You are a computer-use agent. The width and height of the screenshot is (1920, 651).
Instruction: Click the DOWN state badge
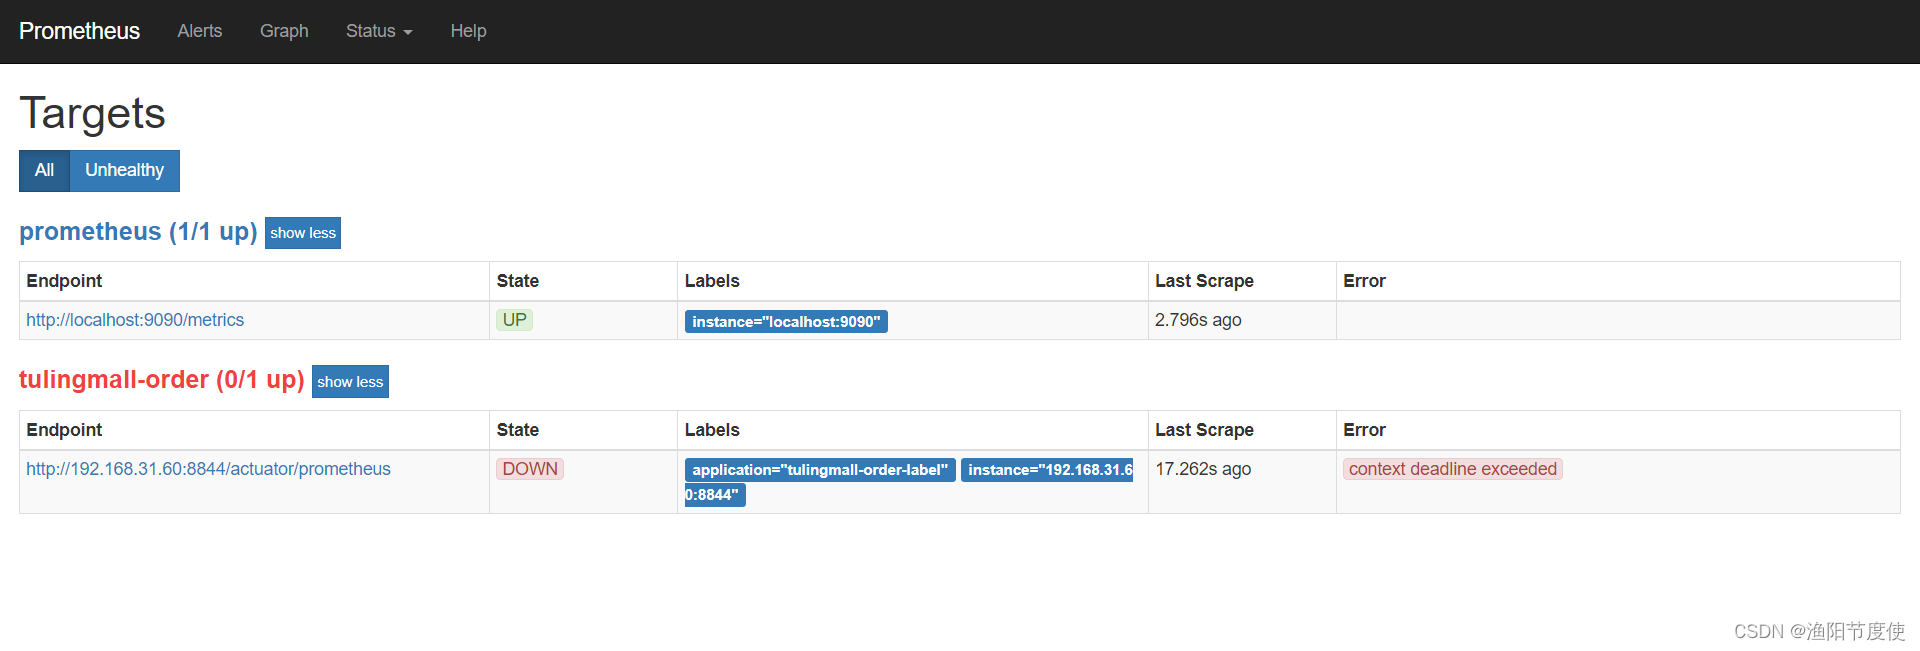click(x=530, y=469)
